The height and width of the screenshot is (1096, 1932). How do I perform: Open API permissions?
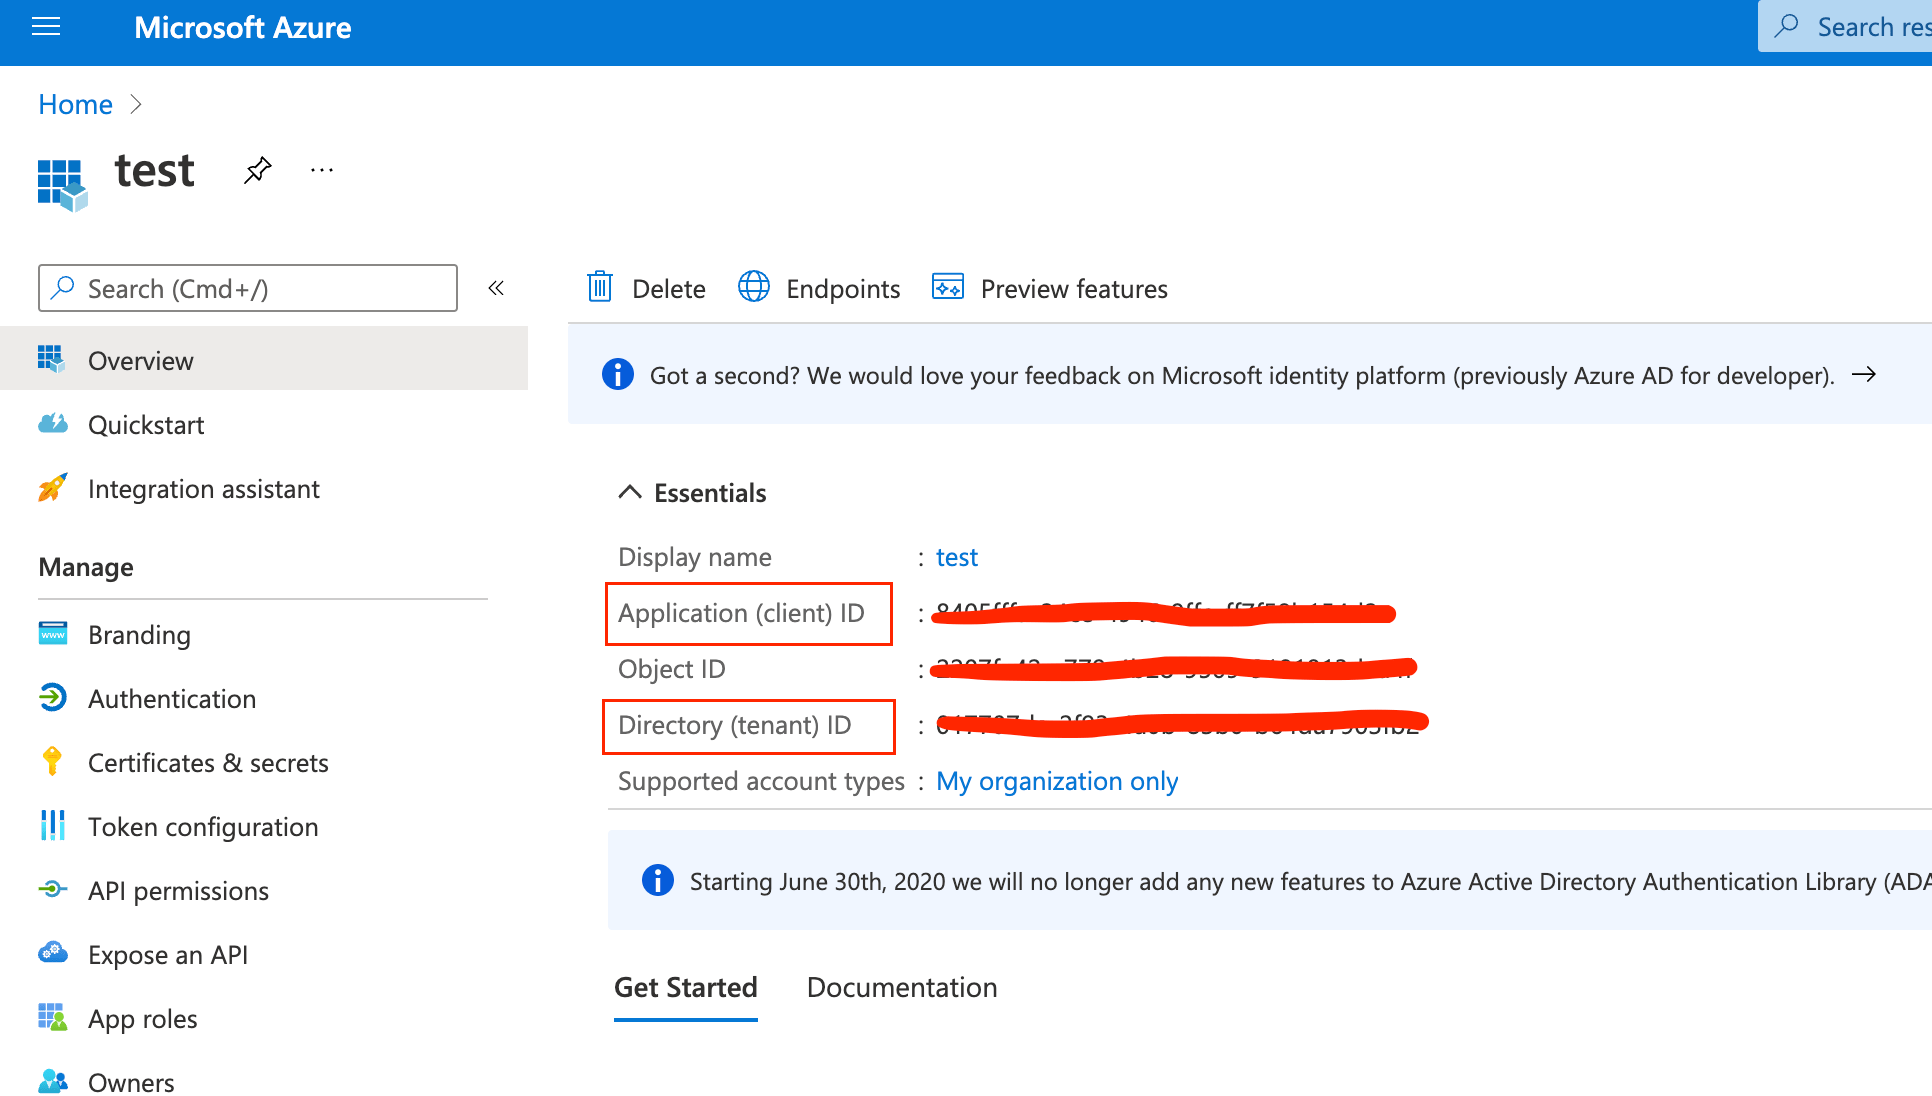178,890
